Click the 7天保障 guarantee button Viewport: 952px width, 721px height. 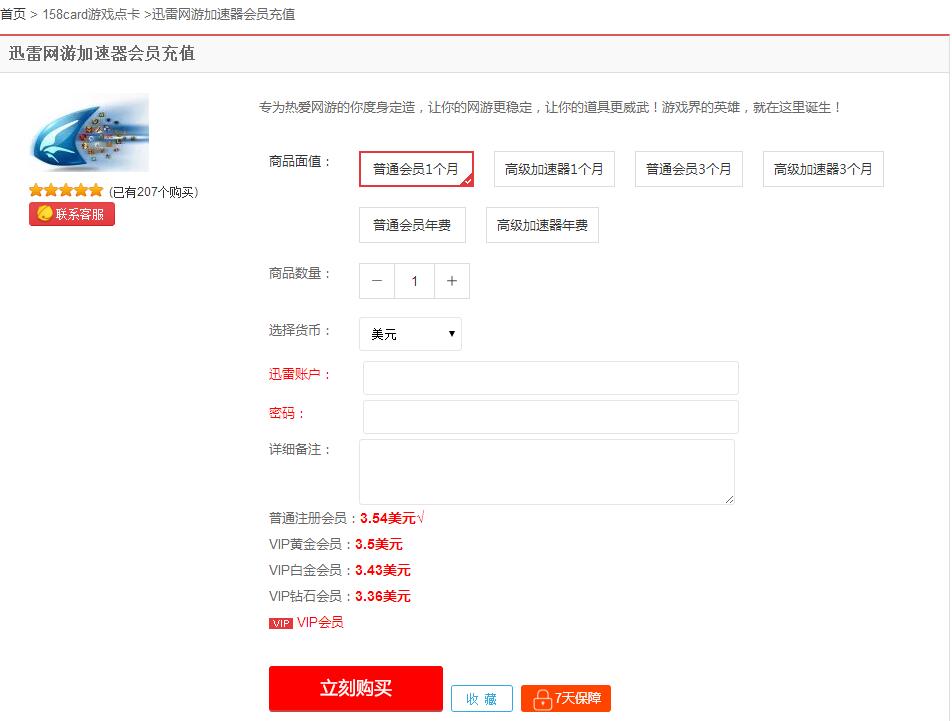tap(566, 699)
